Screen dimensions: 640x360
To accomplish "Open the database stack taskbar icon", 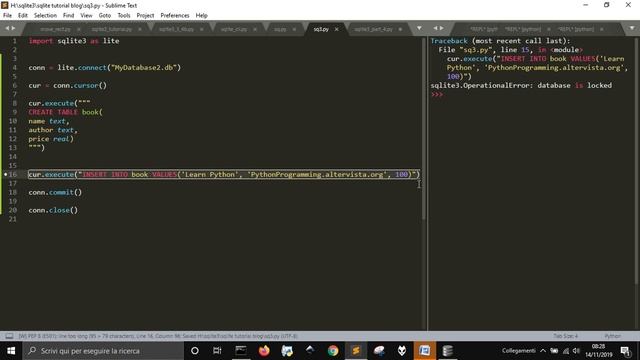I will [x=448, y=351].
